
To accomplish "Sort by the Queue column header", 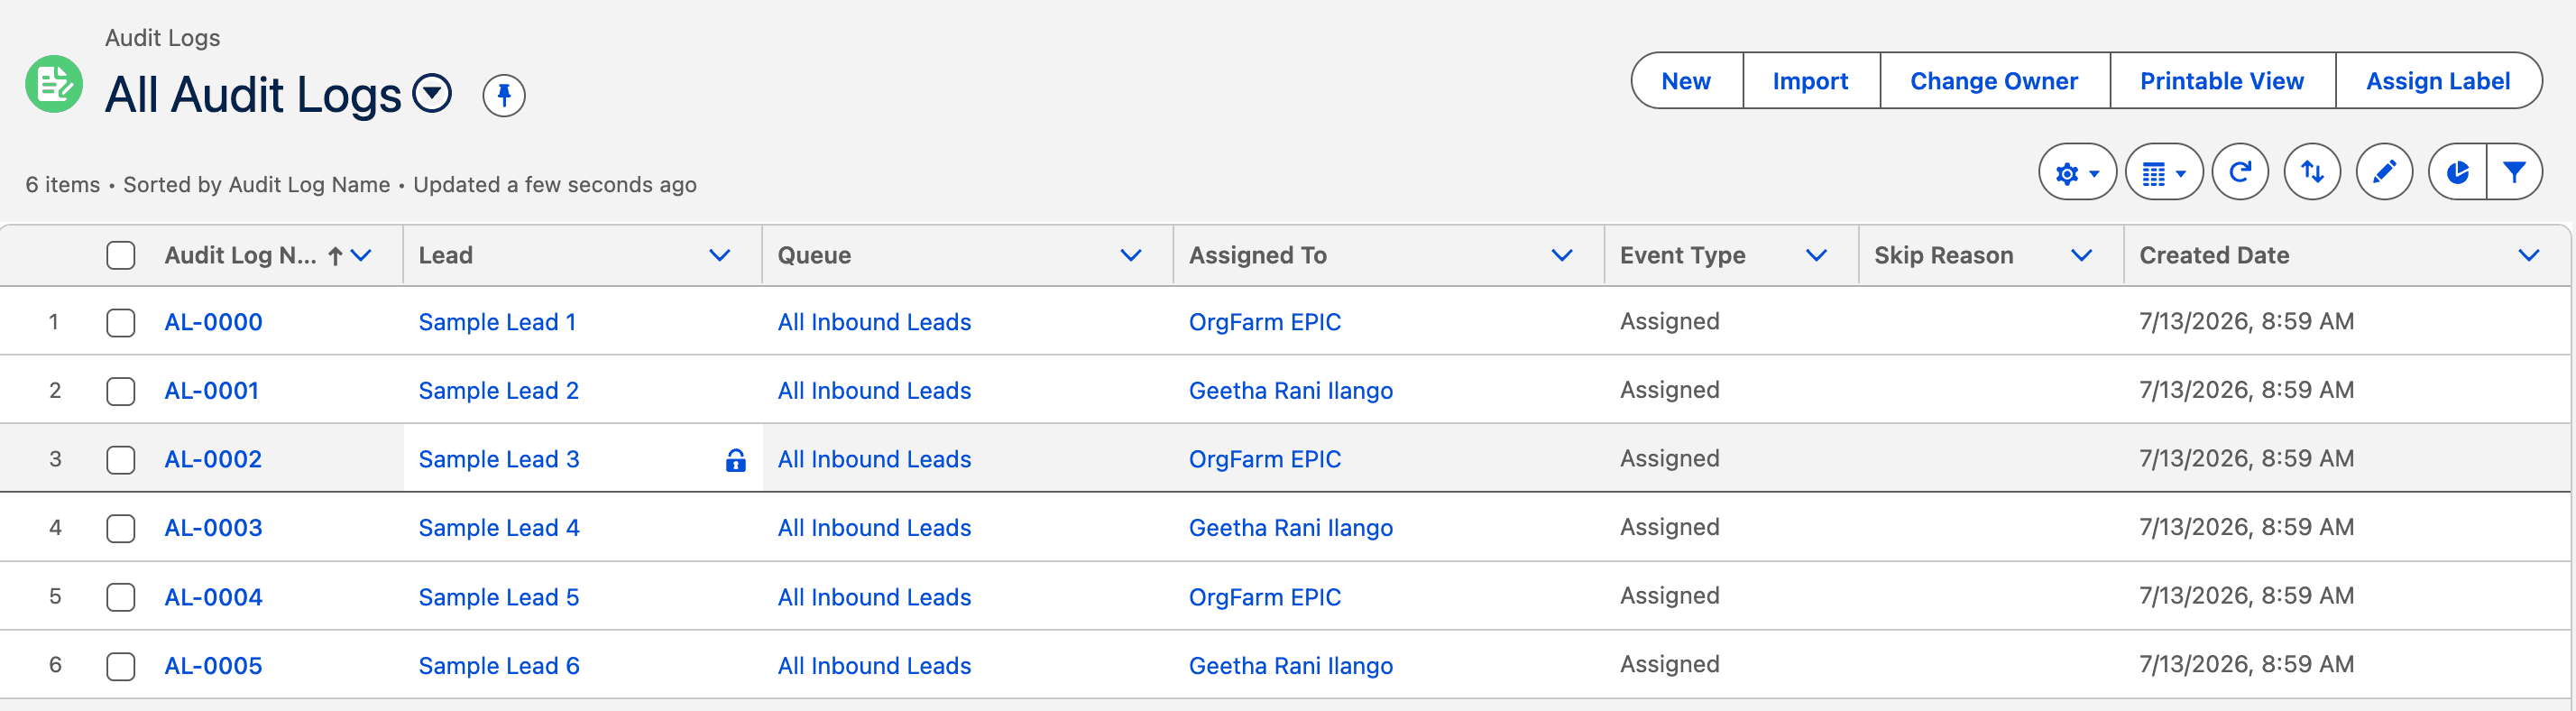I will (x=814, y=255).
